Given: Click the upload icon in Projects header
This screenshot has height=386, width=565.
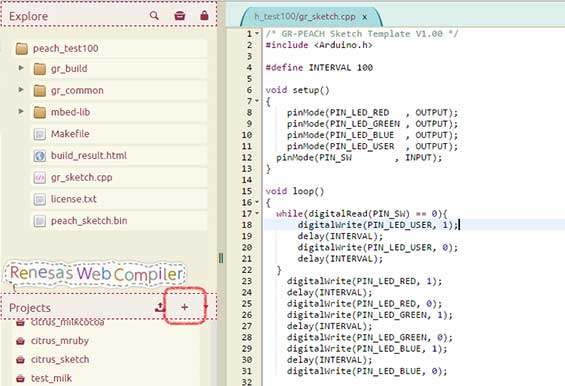Looking at the screenshot, I should pyautogui.click(x=159, y=307).
